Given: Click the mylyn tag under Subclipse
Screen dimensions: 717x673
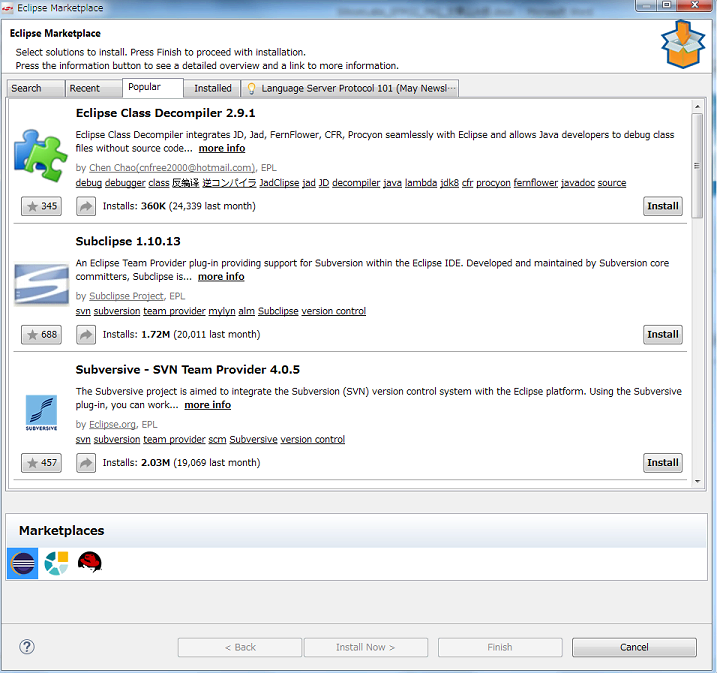Looking at the screenshot, I should click(222, 311).
